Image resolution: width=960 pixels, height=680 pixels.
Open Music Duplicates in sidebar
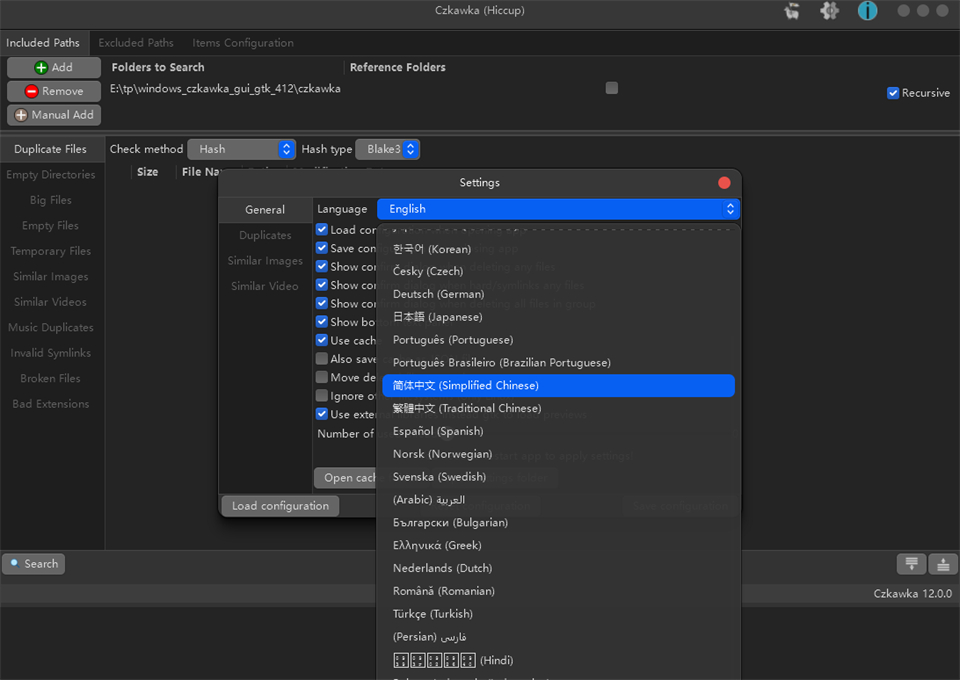click(51, 327)
